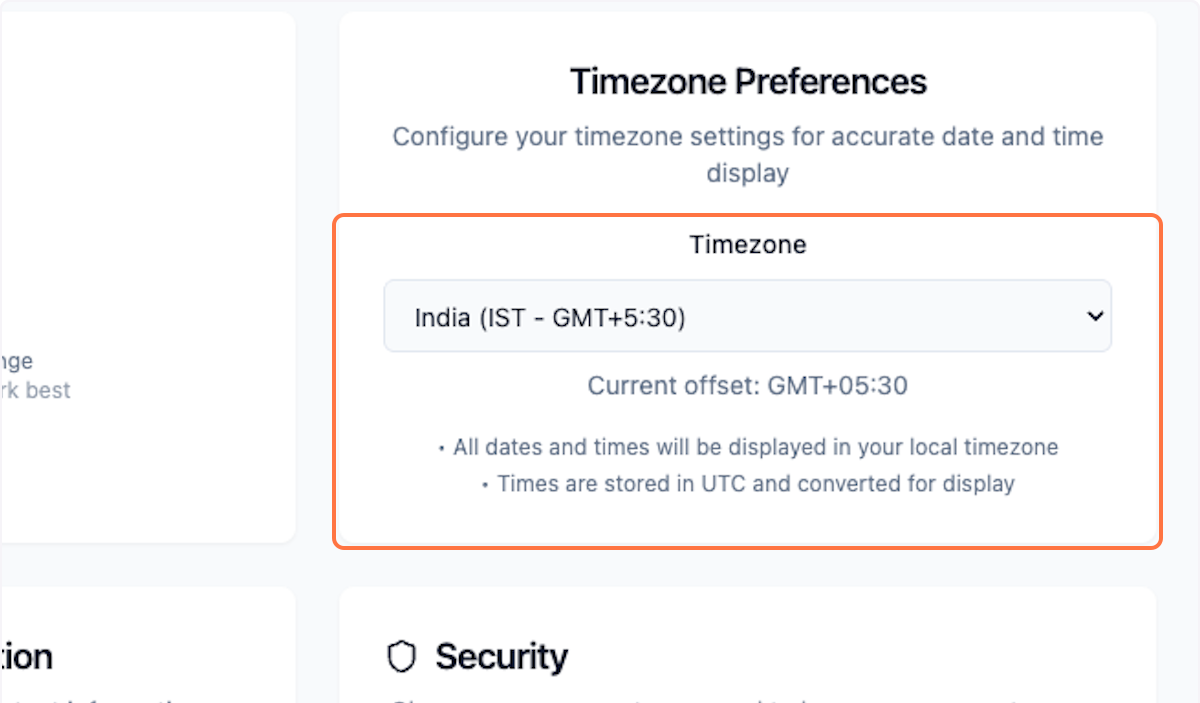Click the Timezone Preferences heading
Image resolution: width=1200 pixels, height=703 pixels.
click(x=747, y=81)
